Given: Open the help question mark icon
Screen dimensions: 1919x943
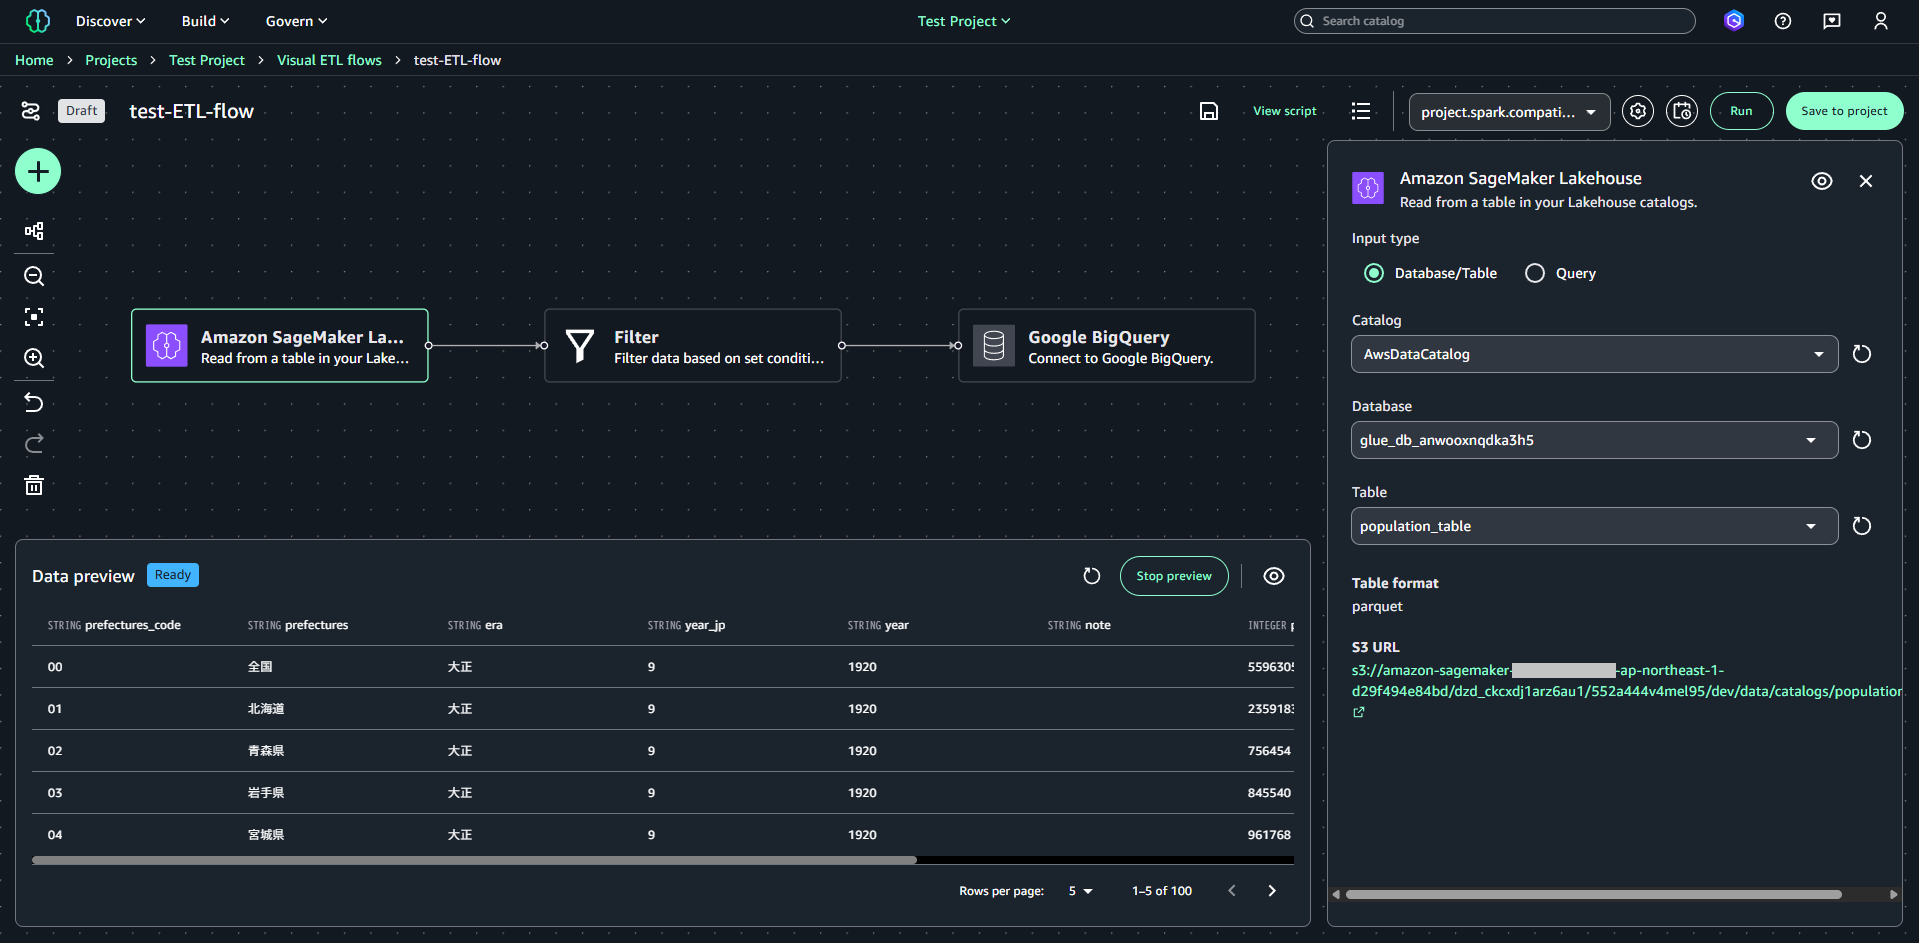Looking at the screenshot, I should tap(1783, 21).
